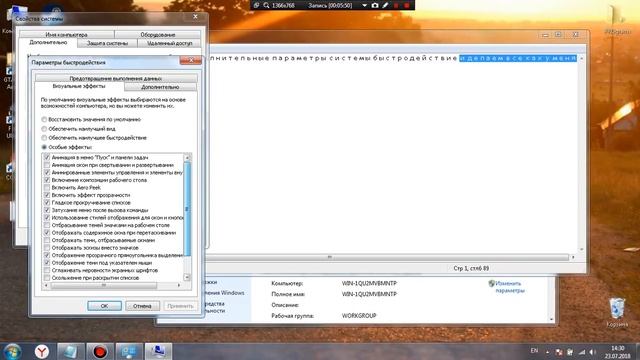
Task: Open the Дополнительно tab in performance options
Action: click(x=160, y=87)
